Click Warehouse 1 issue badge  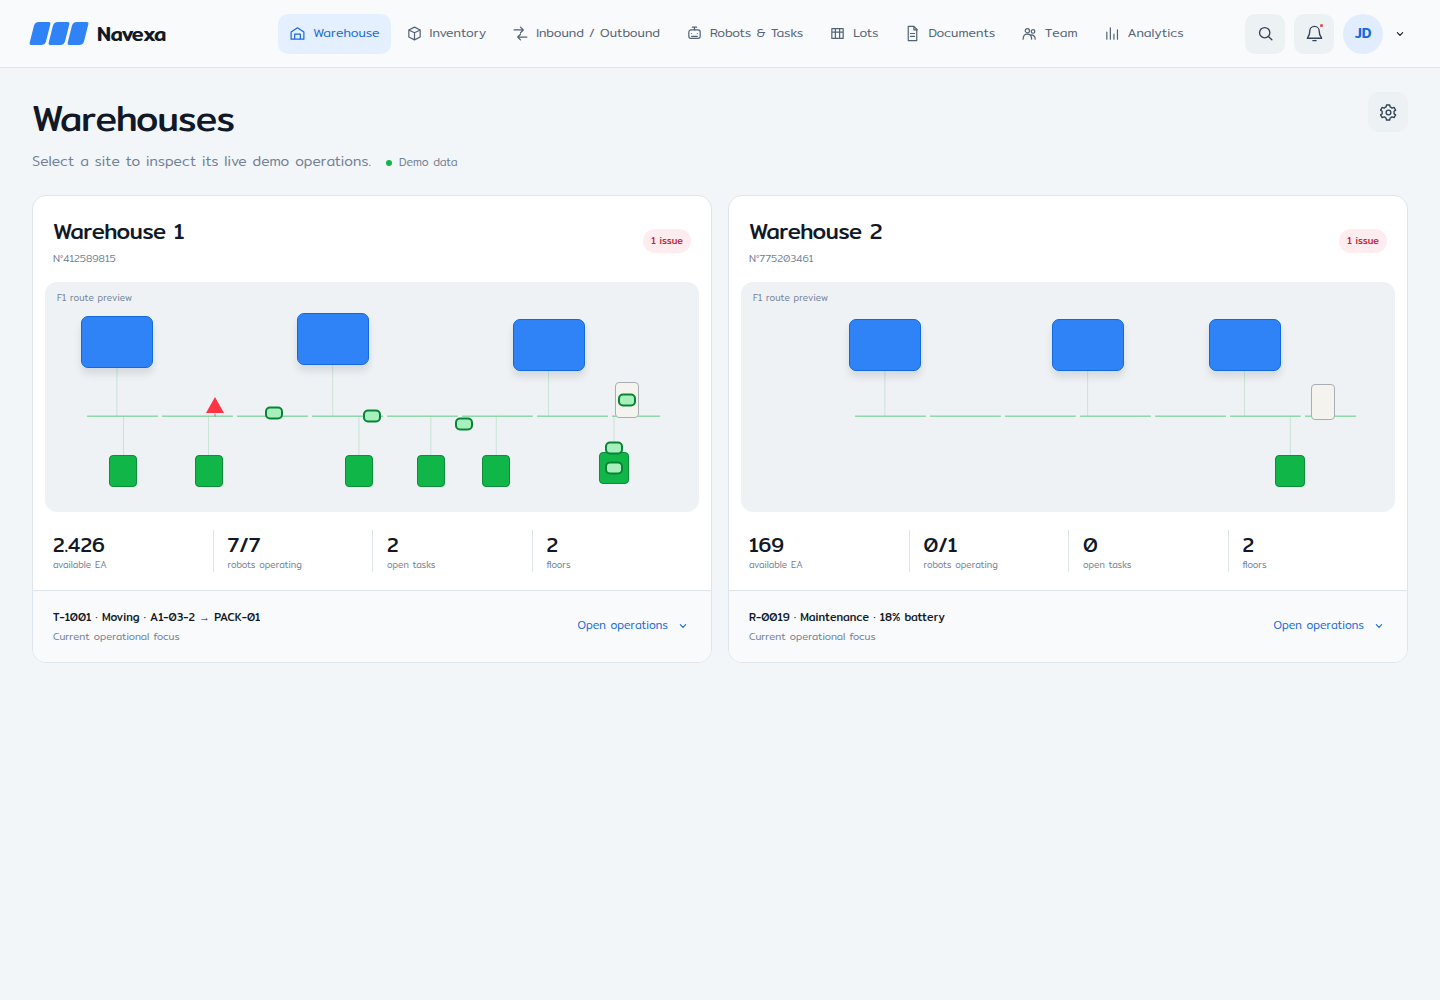point(667,241)
